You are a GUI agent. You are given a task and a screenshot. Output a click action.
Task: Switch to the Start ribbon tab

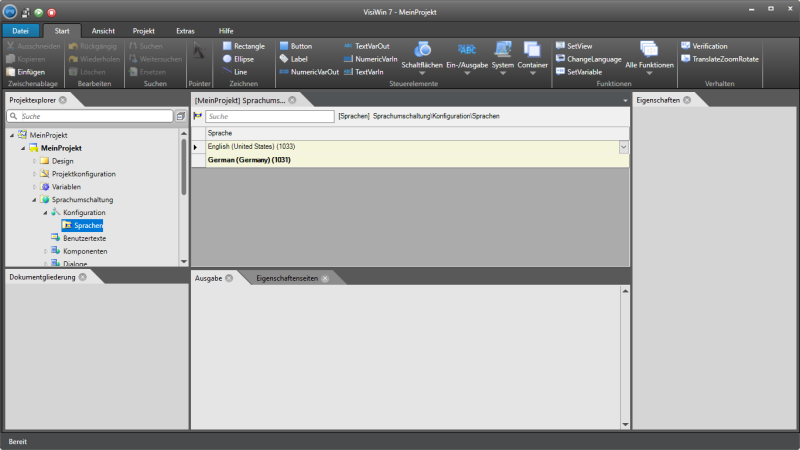point(62,31)
